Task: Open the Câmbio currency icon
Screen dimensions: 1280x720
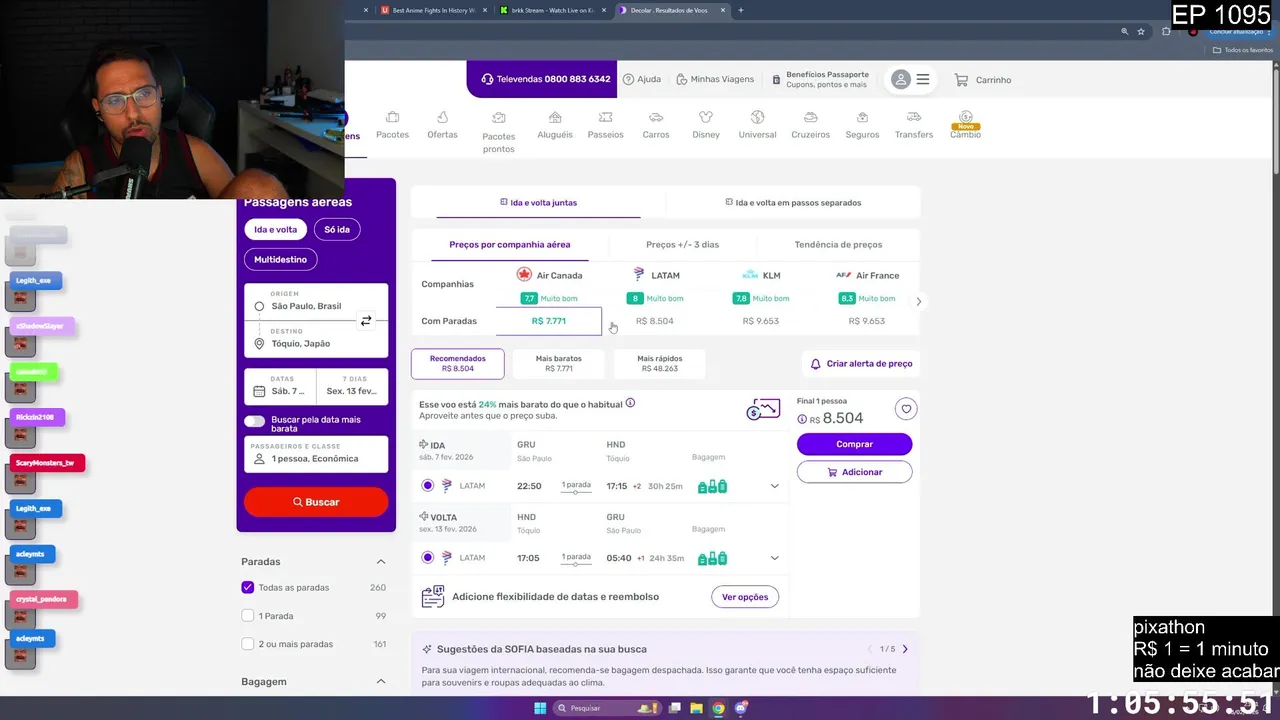Action: pos(965,117)
